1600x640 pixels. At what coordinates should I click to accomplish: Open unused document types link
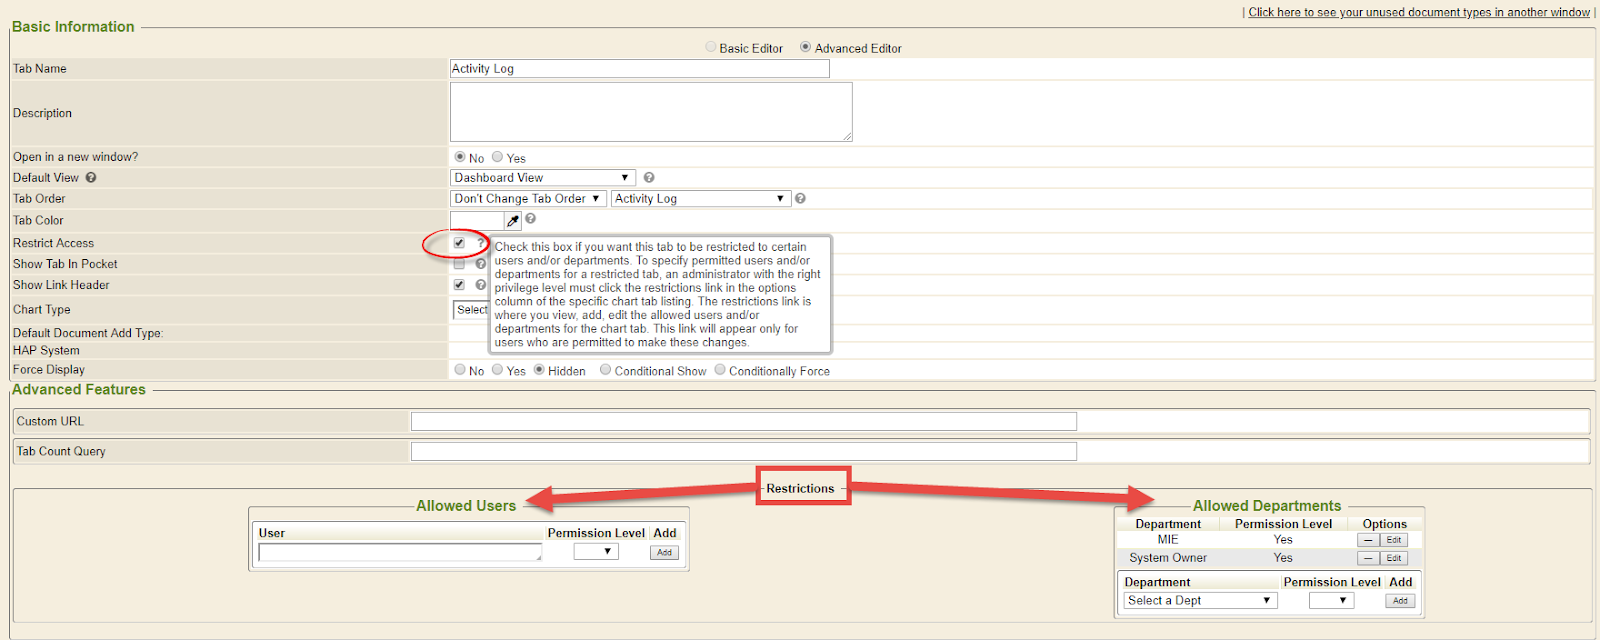pyautogui.click(x=1418, y=12)
